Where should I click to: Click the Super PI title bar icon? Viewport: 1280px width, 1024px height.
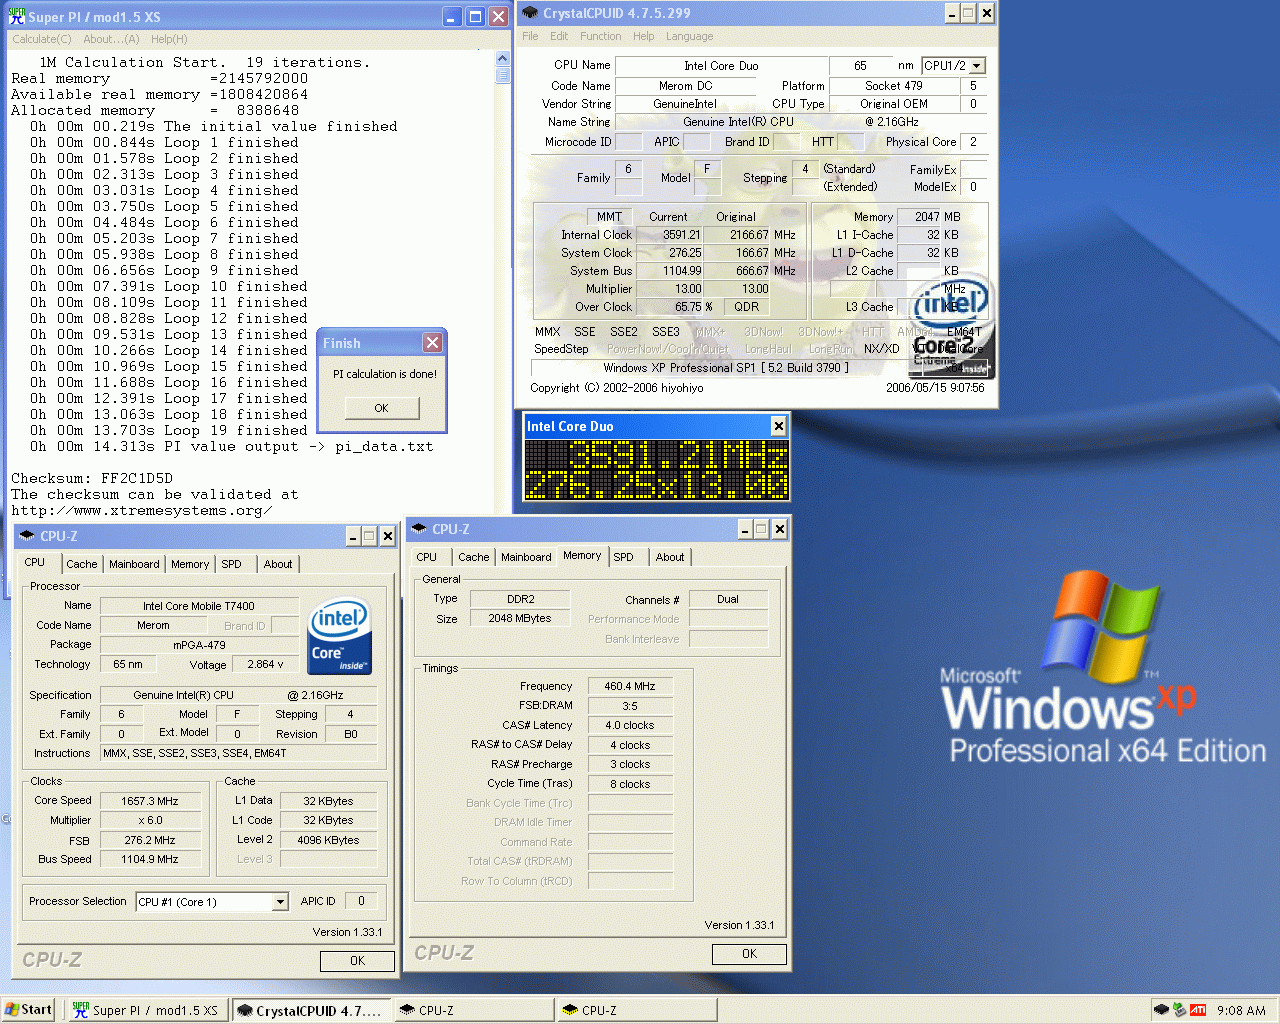coord(17,17)
